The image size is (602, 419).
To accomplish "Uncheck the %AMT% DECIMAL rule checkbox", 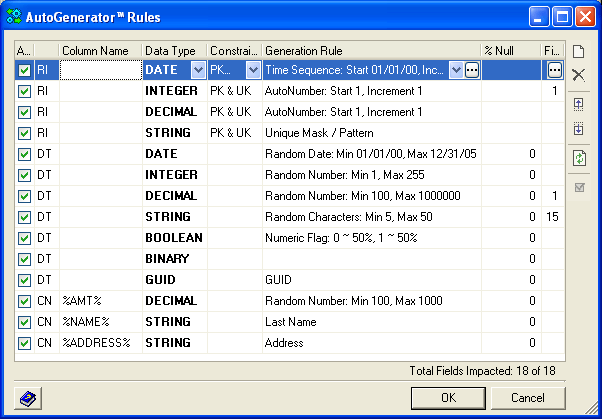I will pos(25,301).
